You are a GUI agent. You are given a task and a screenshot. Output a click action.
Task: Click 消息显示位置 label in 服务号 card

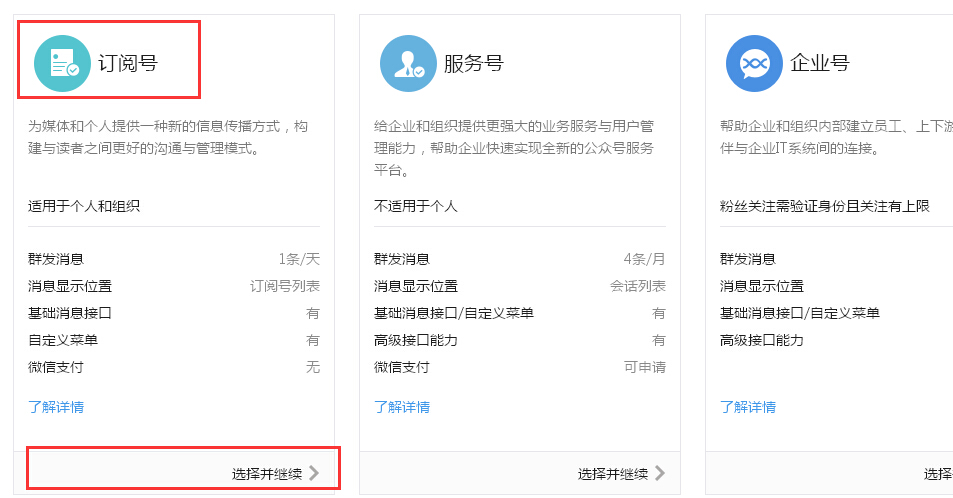(x=416, y=286)
